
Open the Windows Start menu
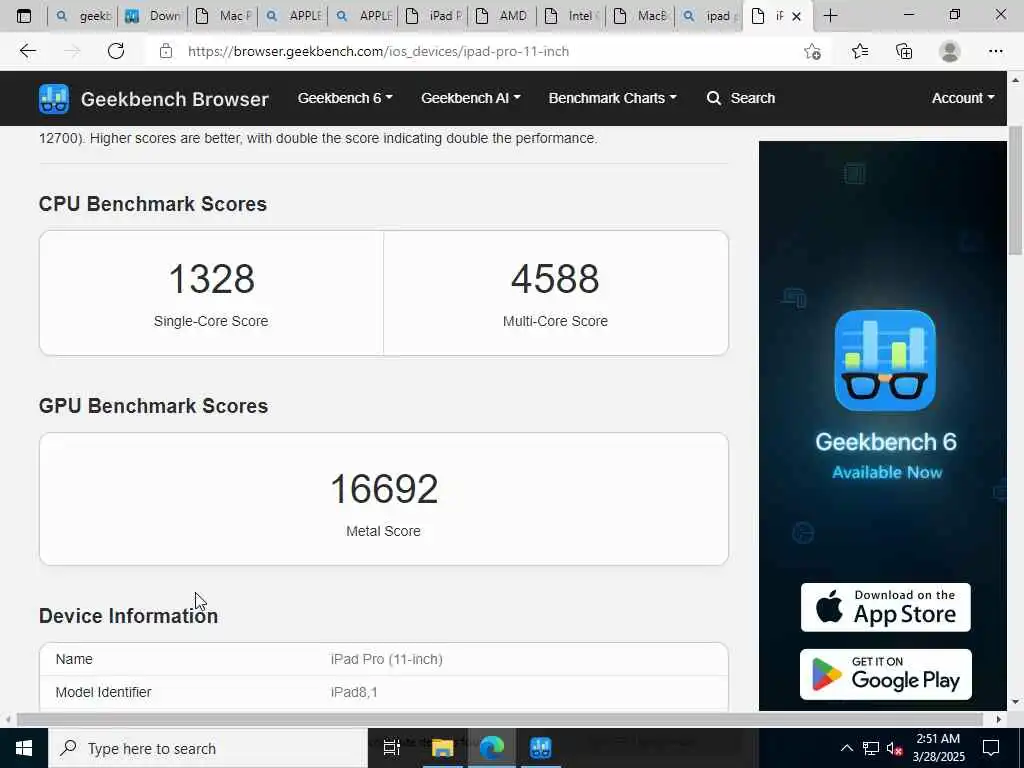pos(24,748)
